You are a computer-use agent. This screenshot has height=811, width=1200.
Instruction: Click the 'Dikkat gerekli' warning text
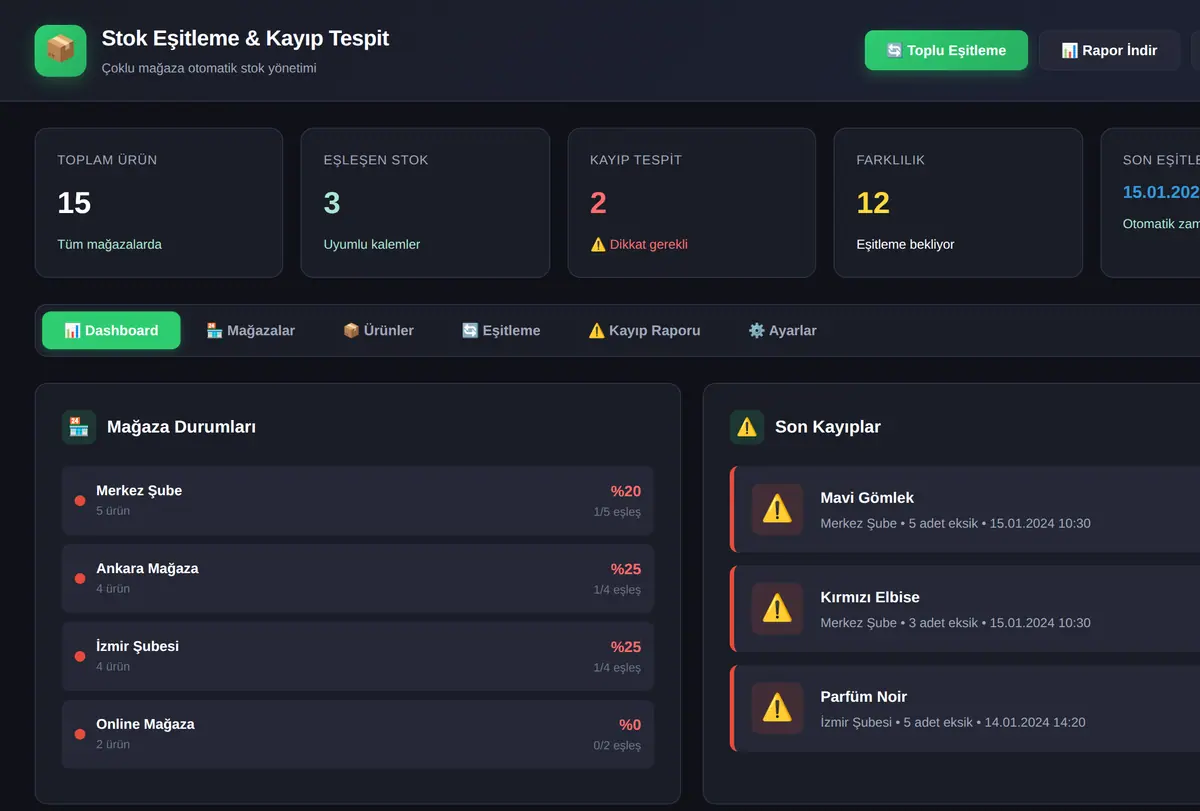coord(639,244)
